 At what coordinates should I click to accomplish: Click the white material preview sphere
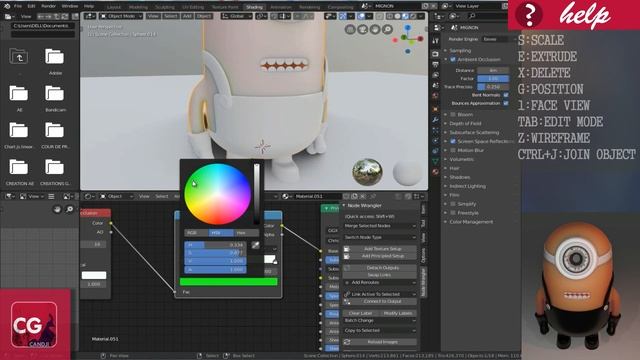[x=407, y=173]
